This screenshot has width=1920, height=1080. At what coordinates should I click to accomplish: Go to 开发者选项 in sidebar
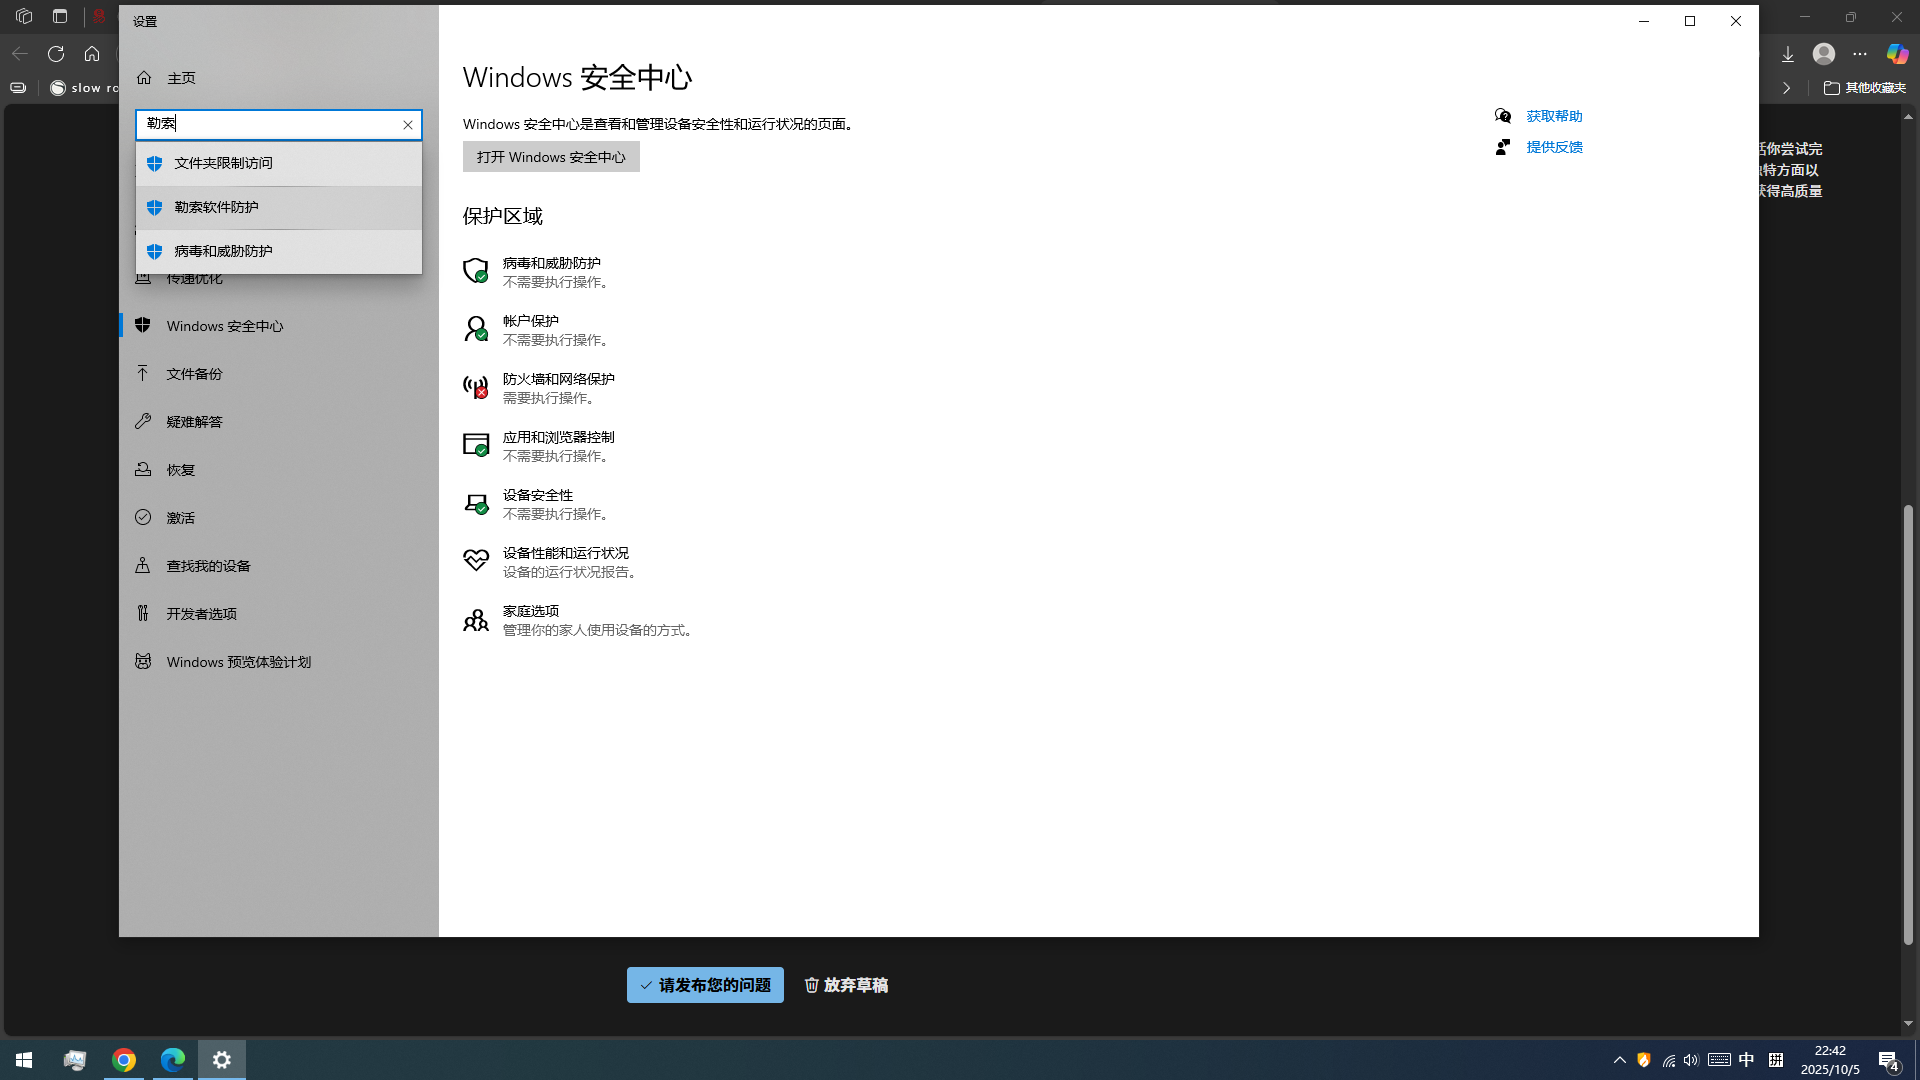pos(201,614)
